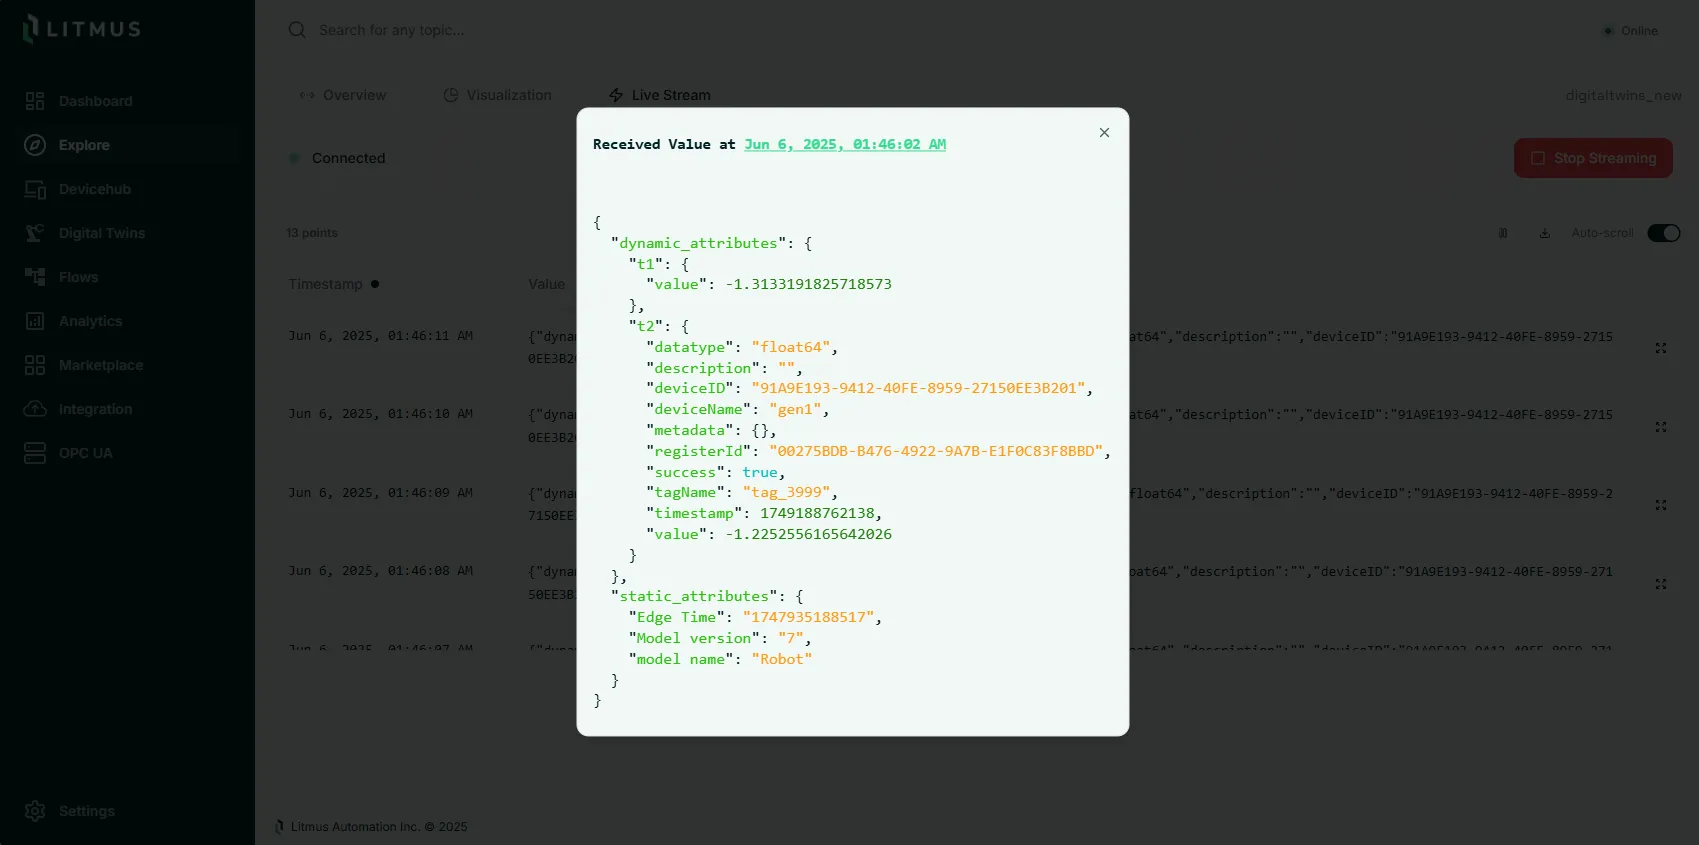The image size is (1699, 845).
Task: Select the "float64" datatype value
Action: (x=791, y=347)
